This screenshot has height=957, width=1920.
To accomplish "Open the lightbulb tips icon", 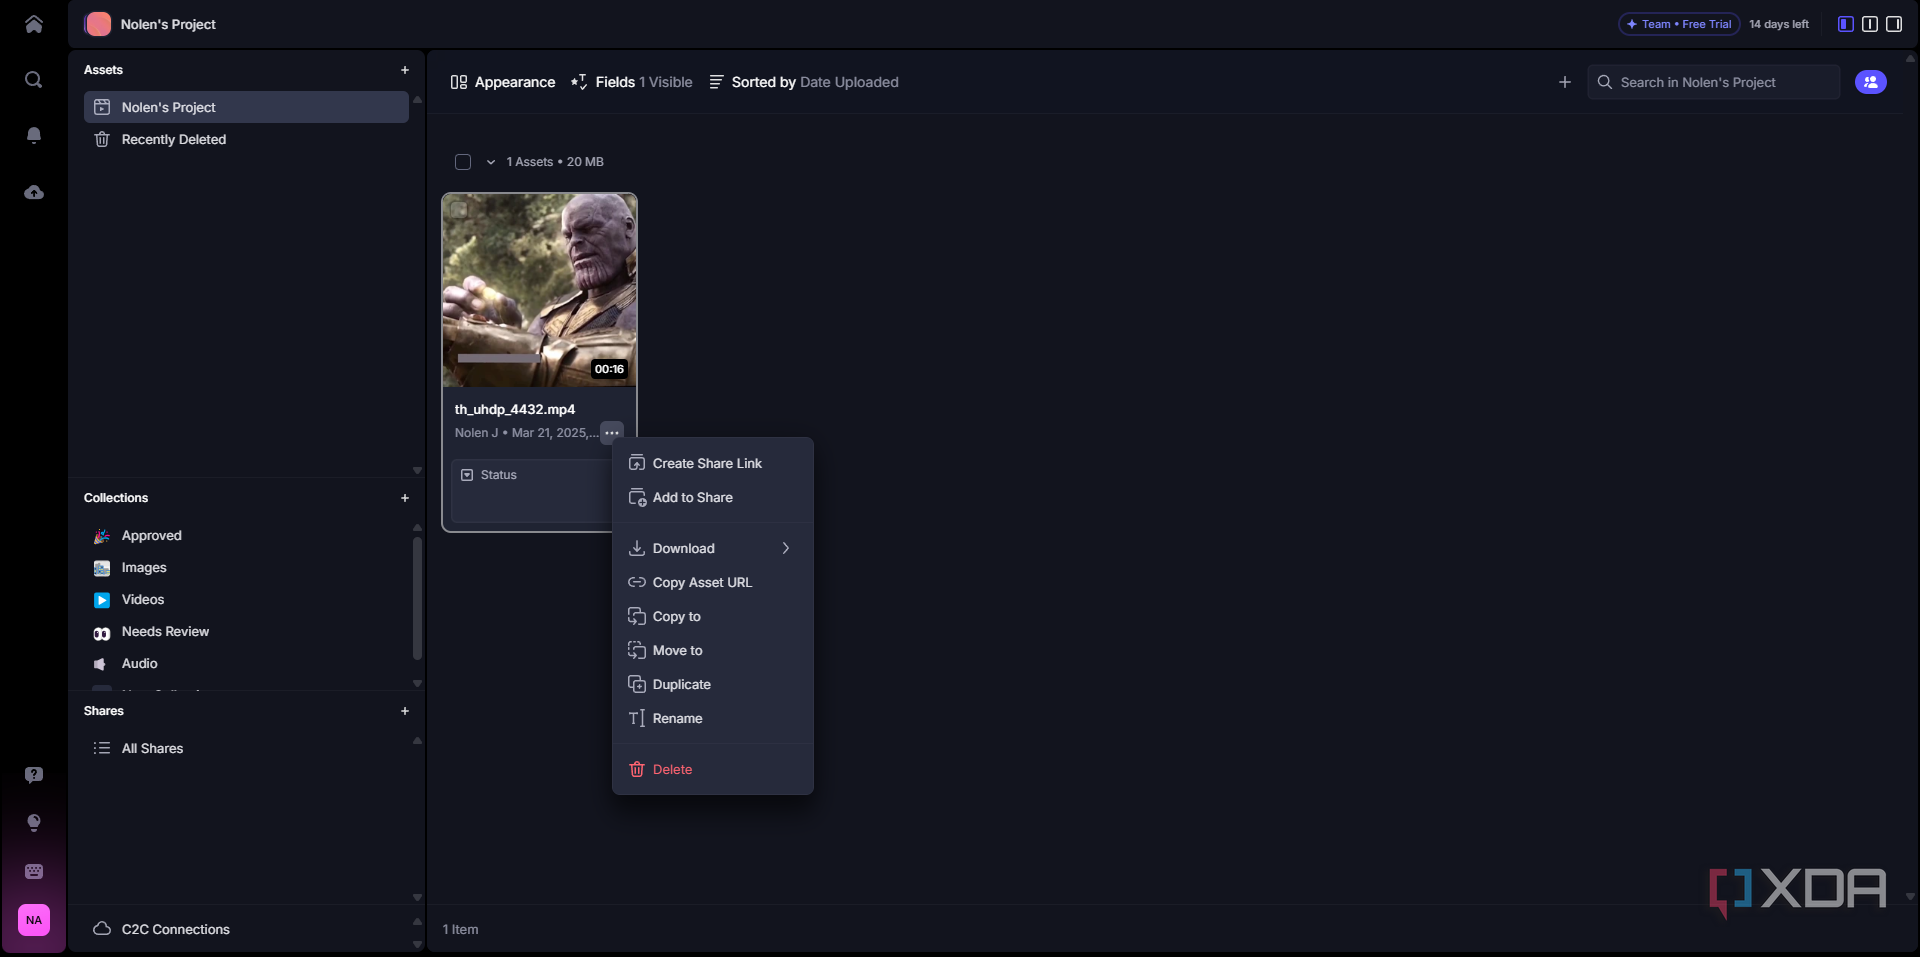I will click(x=34, y=823).
